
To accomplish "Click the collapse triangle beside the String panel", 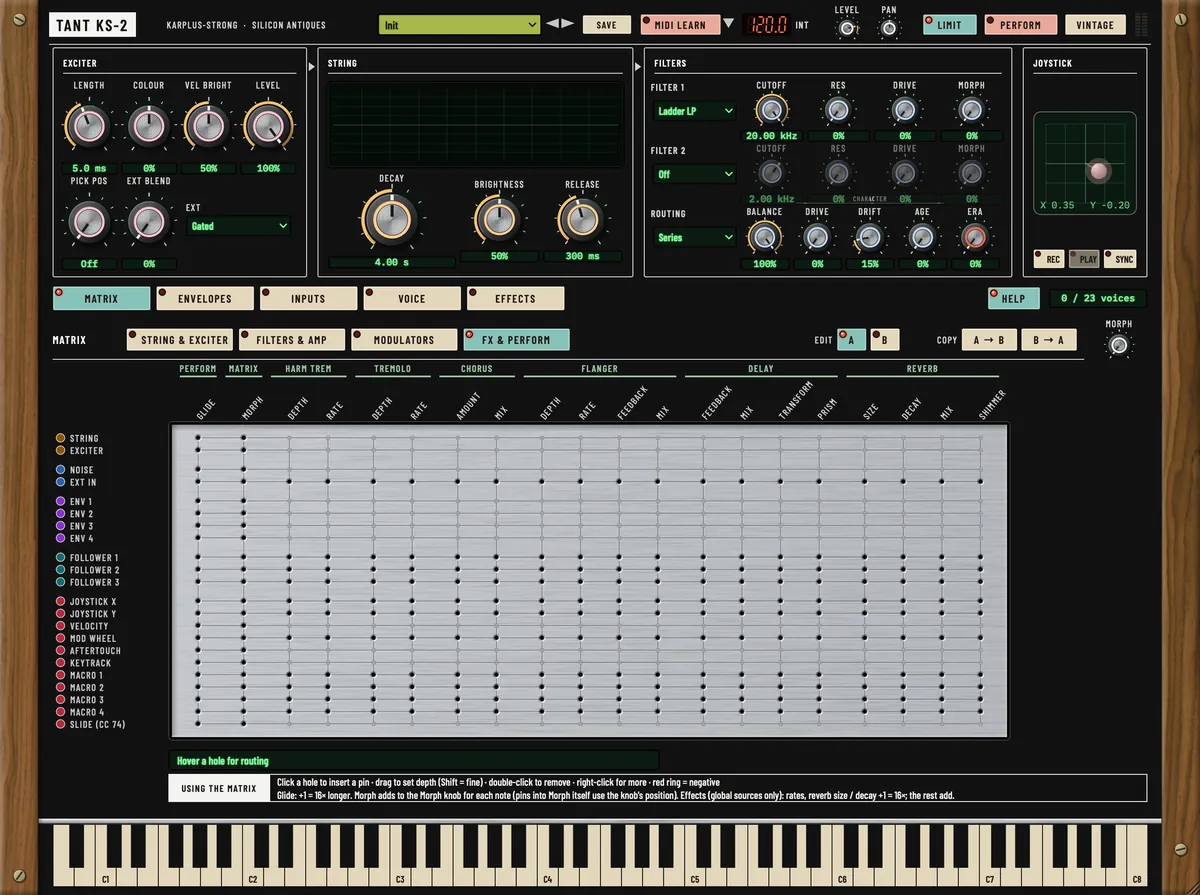I will (x=312, y=66).
